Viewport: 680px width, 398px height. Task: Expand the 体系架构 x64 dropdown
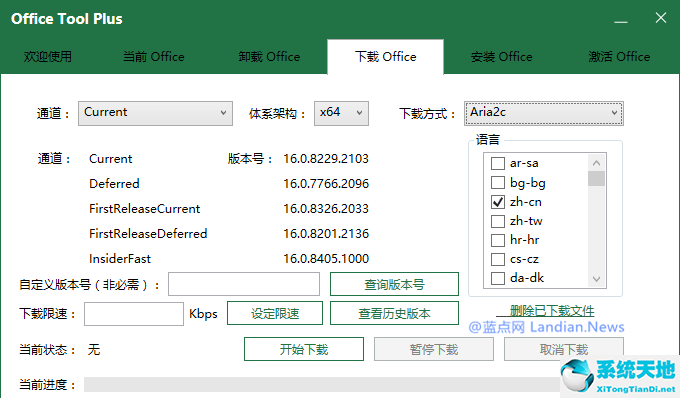pos(341,113)
